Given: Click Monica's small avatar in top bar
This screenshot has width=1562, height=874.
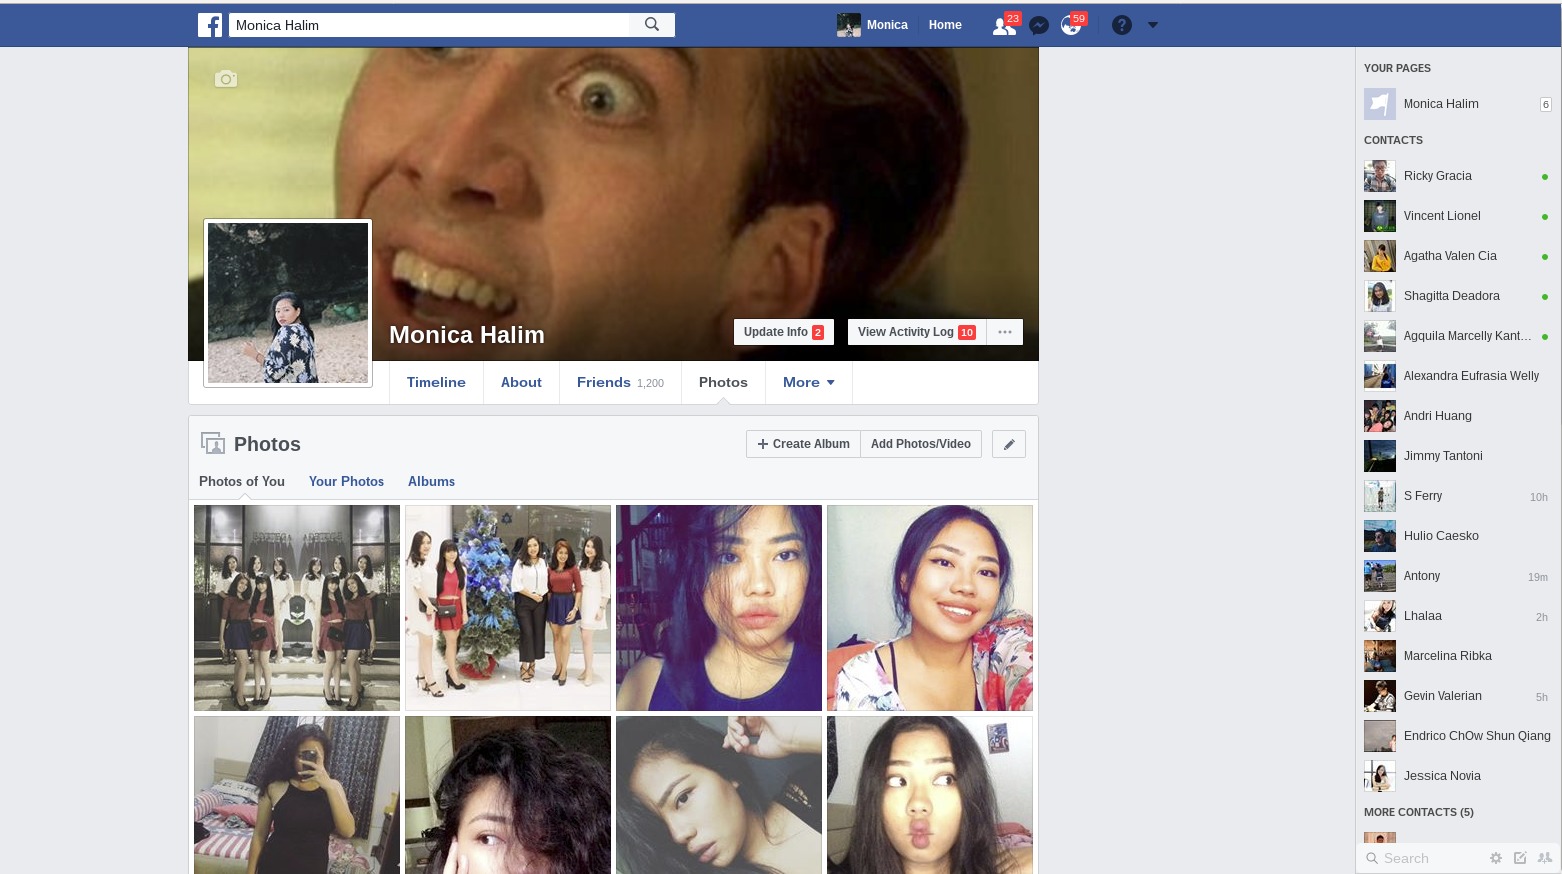Looking at the screenshot, I should pyautogui.click(x=849, y=25).
